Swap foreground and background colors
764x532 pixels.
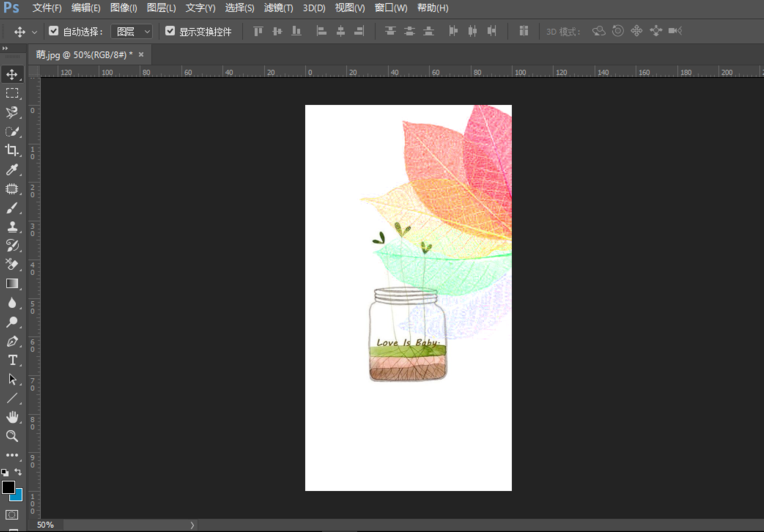click(x=18, y=472)
